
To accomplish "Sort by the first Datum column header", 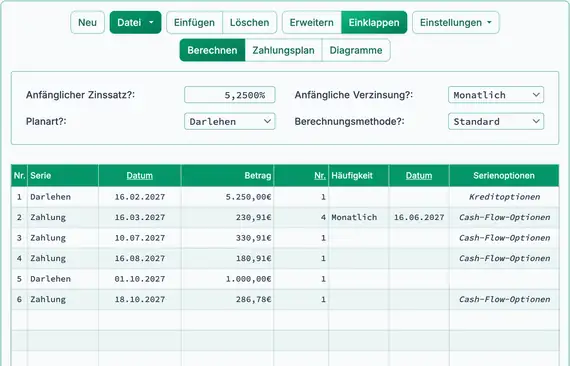I will [x=140, y=176].
